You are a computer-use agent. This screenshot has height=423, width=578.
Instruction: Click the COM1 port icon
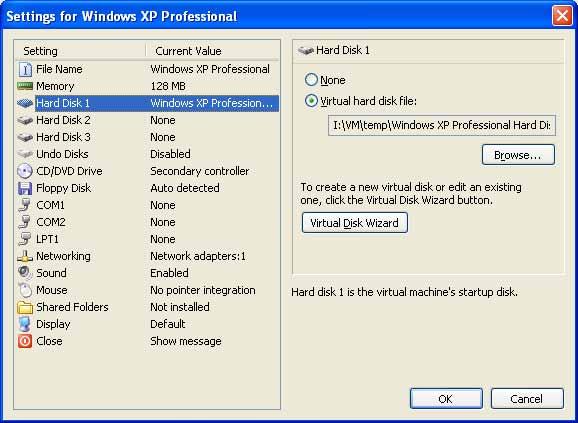pyautogui.click(x=25, y=205)
